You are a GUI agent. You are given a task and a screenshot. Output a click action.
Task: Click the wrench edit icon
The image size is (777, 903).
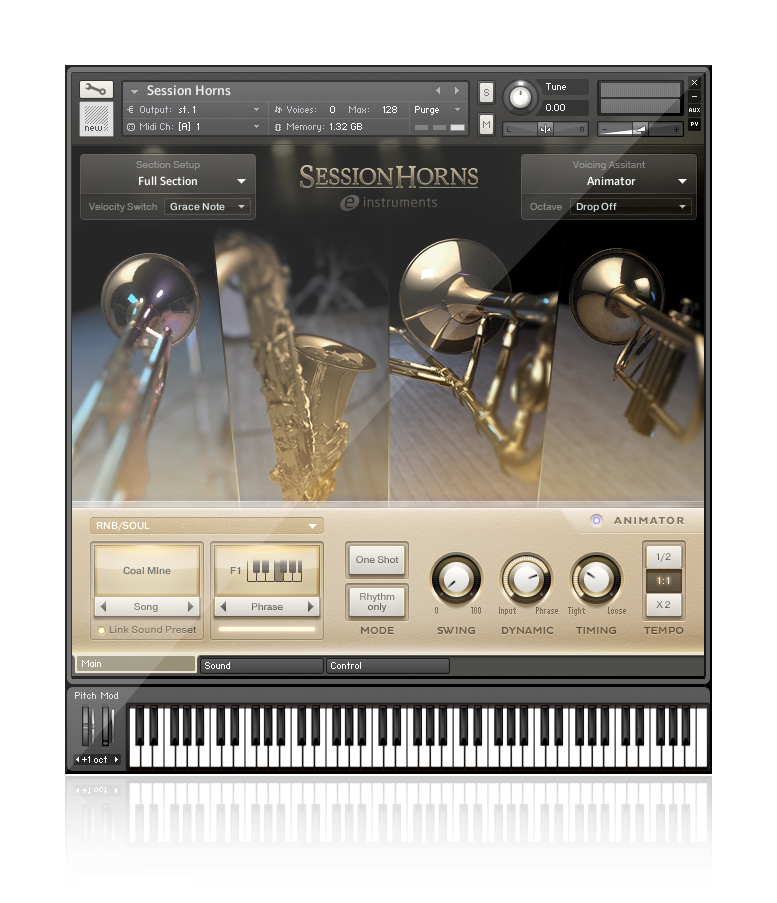(x=96, y=90)
